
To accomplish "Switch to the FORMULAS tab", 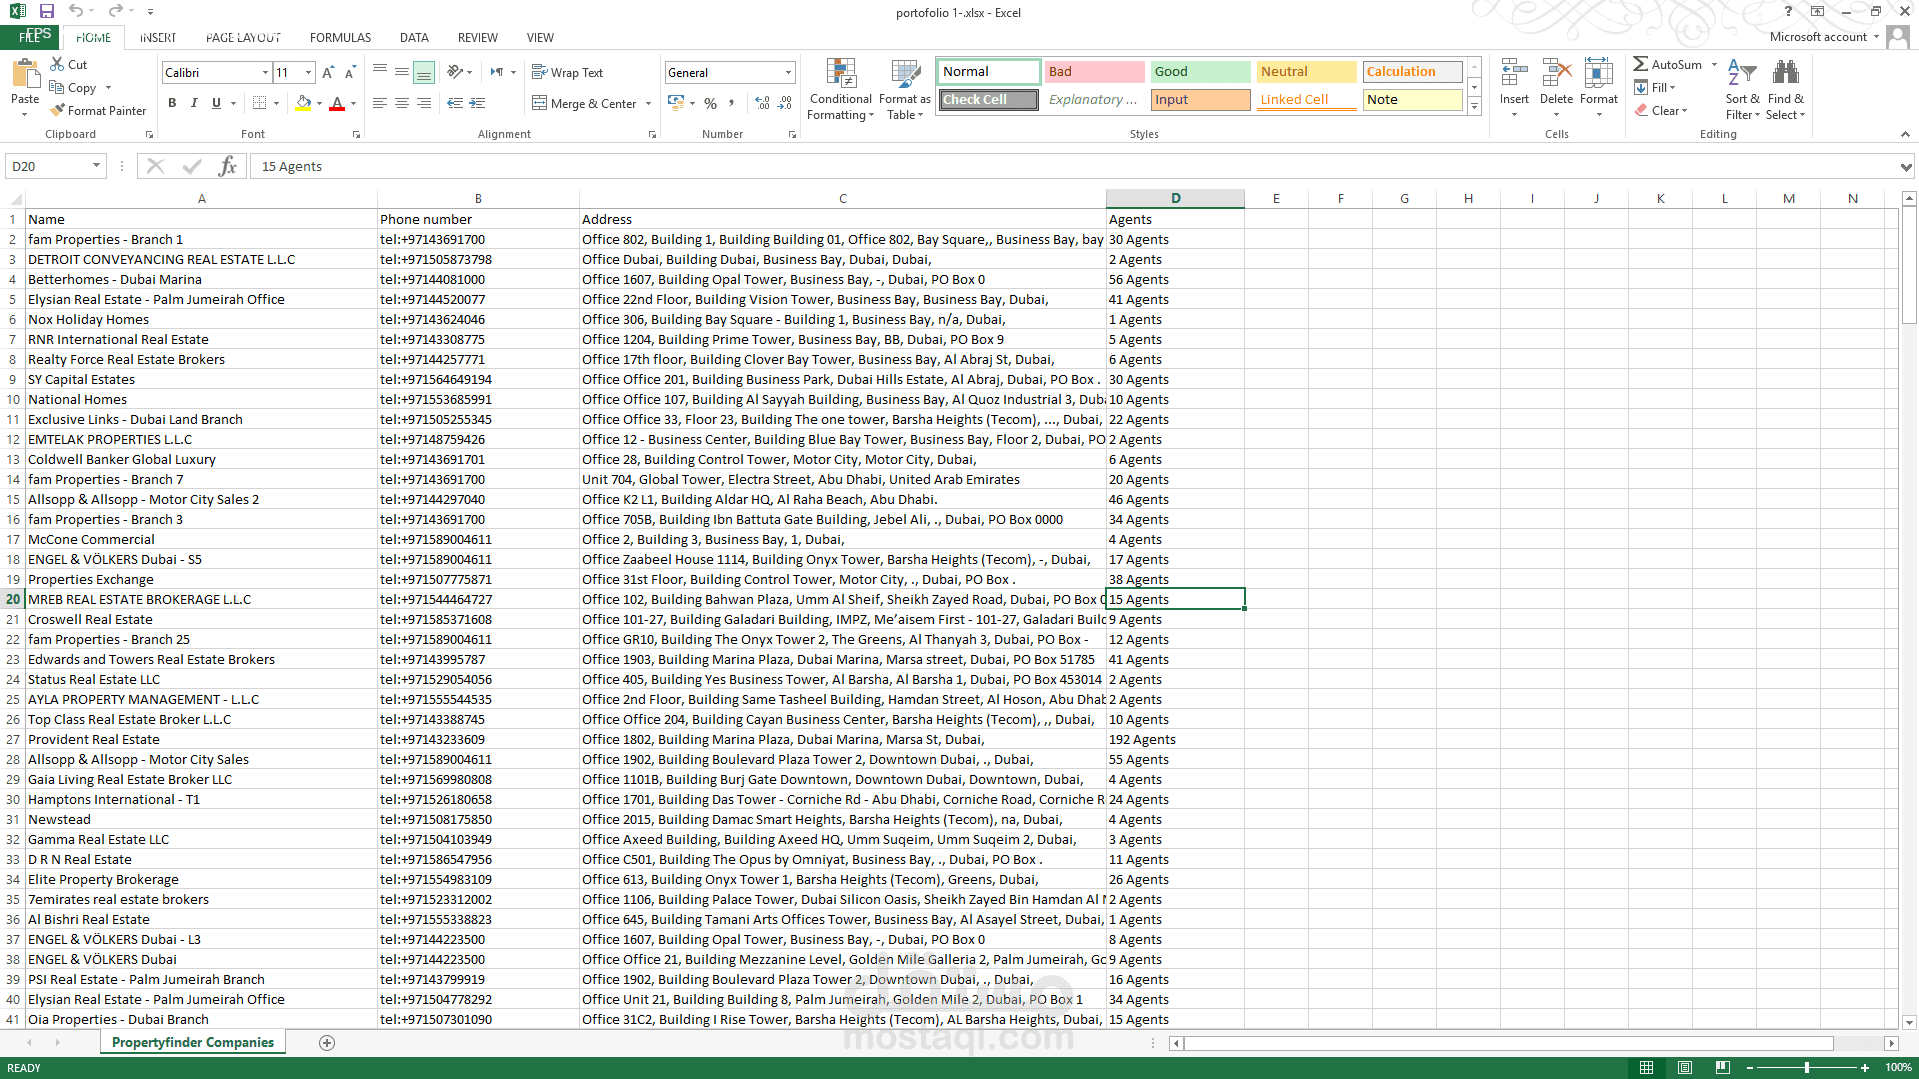I will [x=340, y=37].
